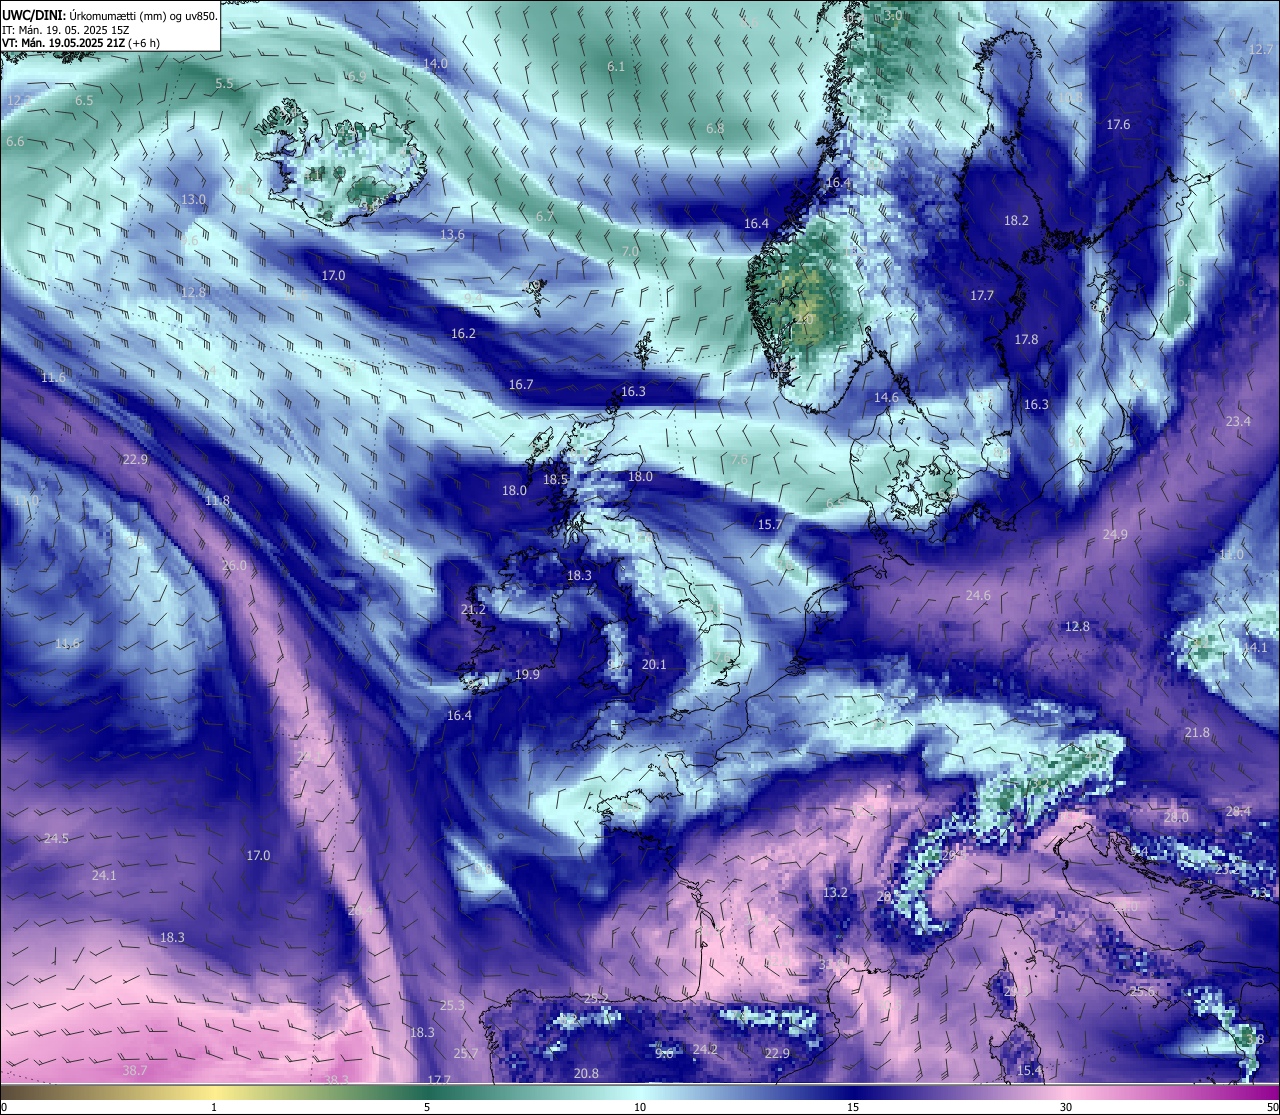1280x1115 pixels.
Task: Click the colour scale tick labeled 5
Action: [x=427, y=1107]
